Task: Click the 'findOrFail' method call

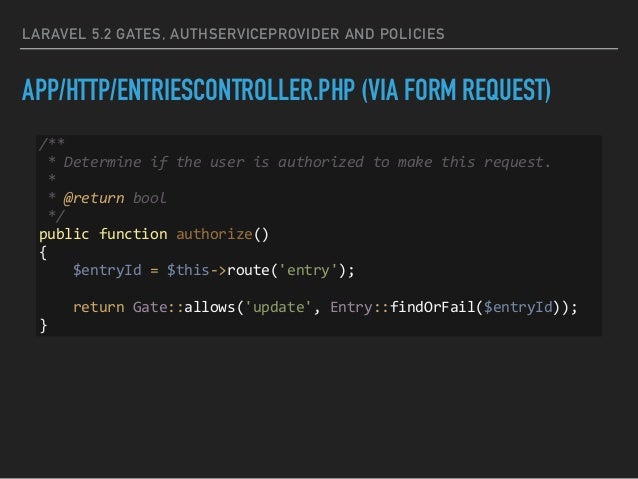Action: pos(433,307)
